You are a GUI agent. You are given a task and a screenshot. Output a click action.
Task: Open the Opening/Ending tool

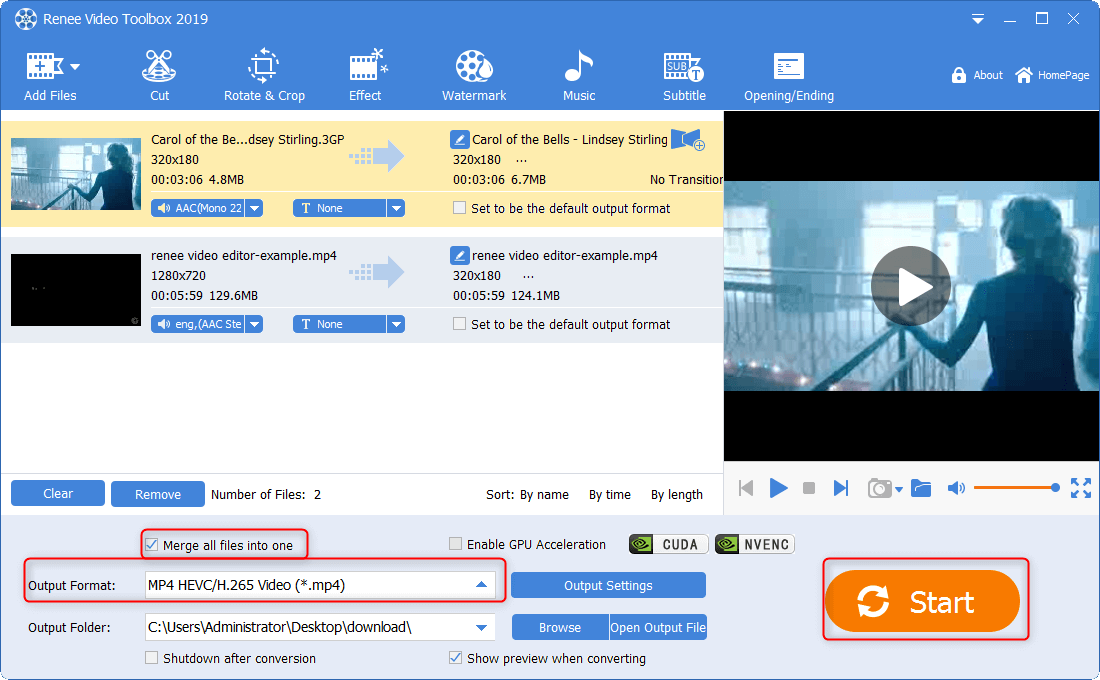[x=788, y=76]
